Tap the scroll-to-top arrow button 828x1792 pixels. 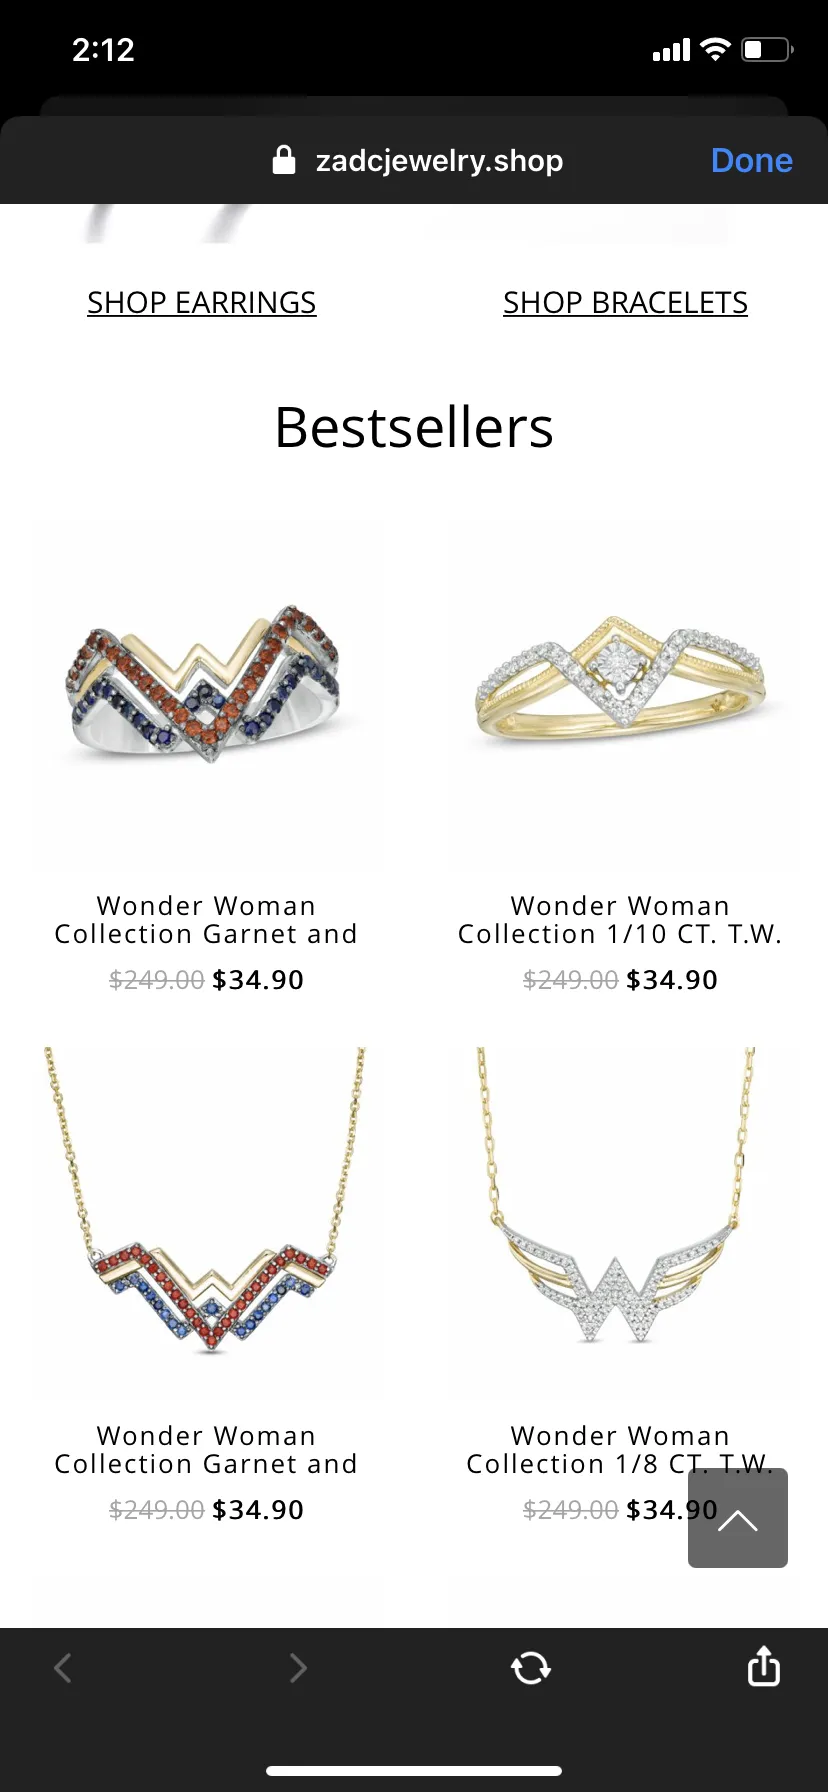pyautogui.click(x=738, y=1518)
